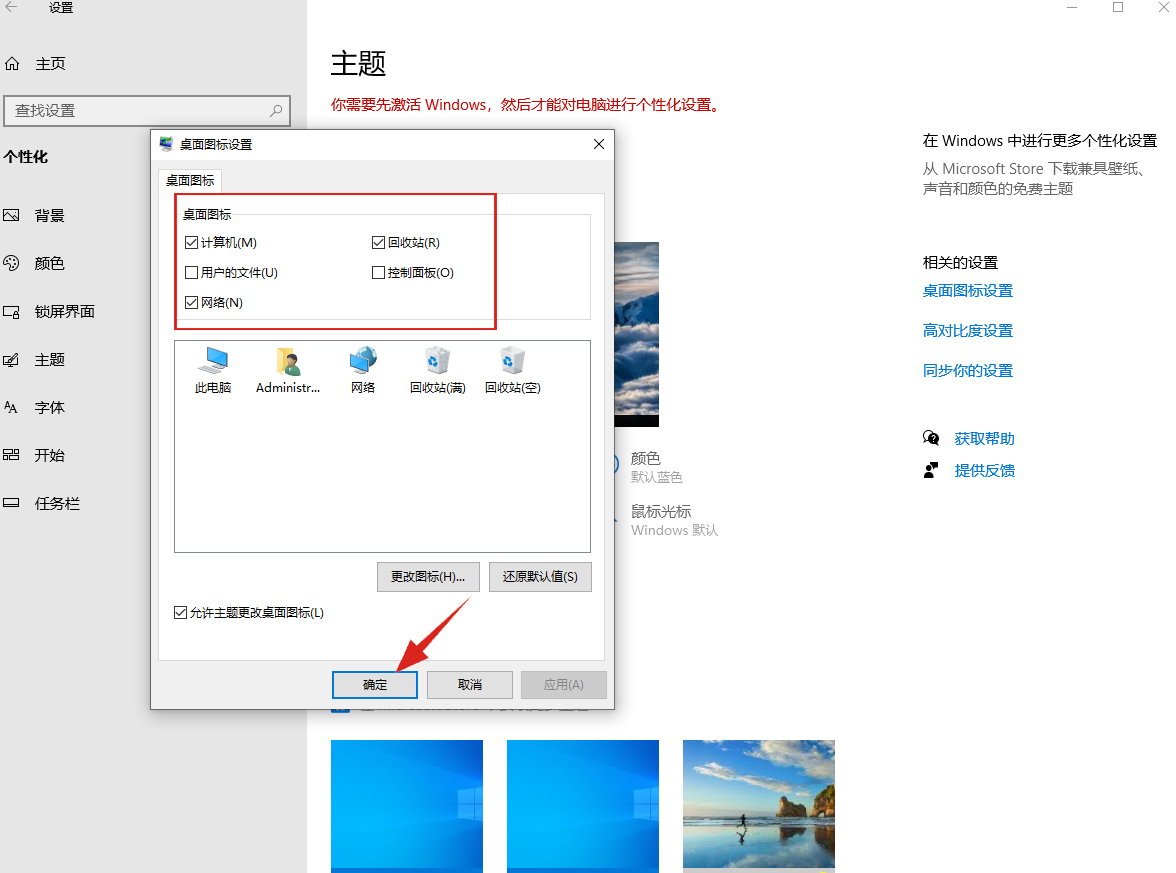Screen dimensions: 1176x873
Task: Uncheck the 回收站(R) checkbox
Action: [378, 242]
